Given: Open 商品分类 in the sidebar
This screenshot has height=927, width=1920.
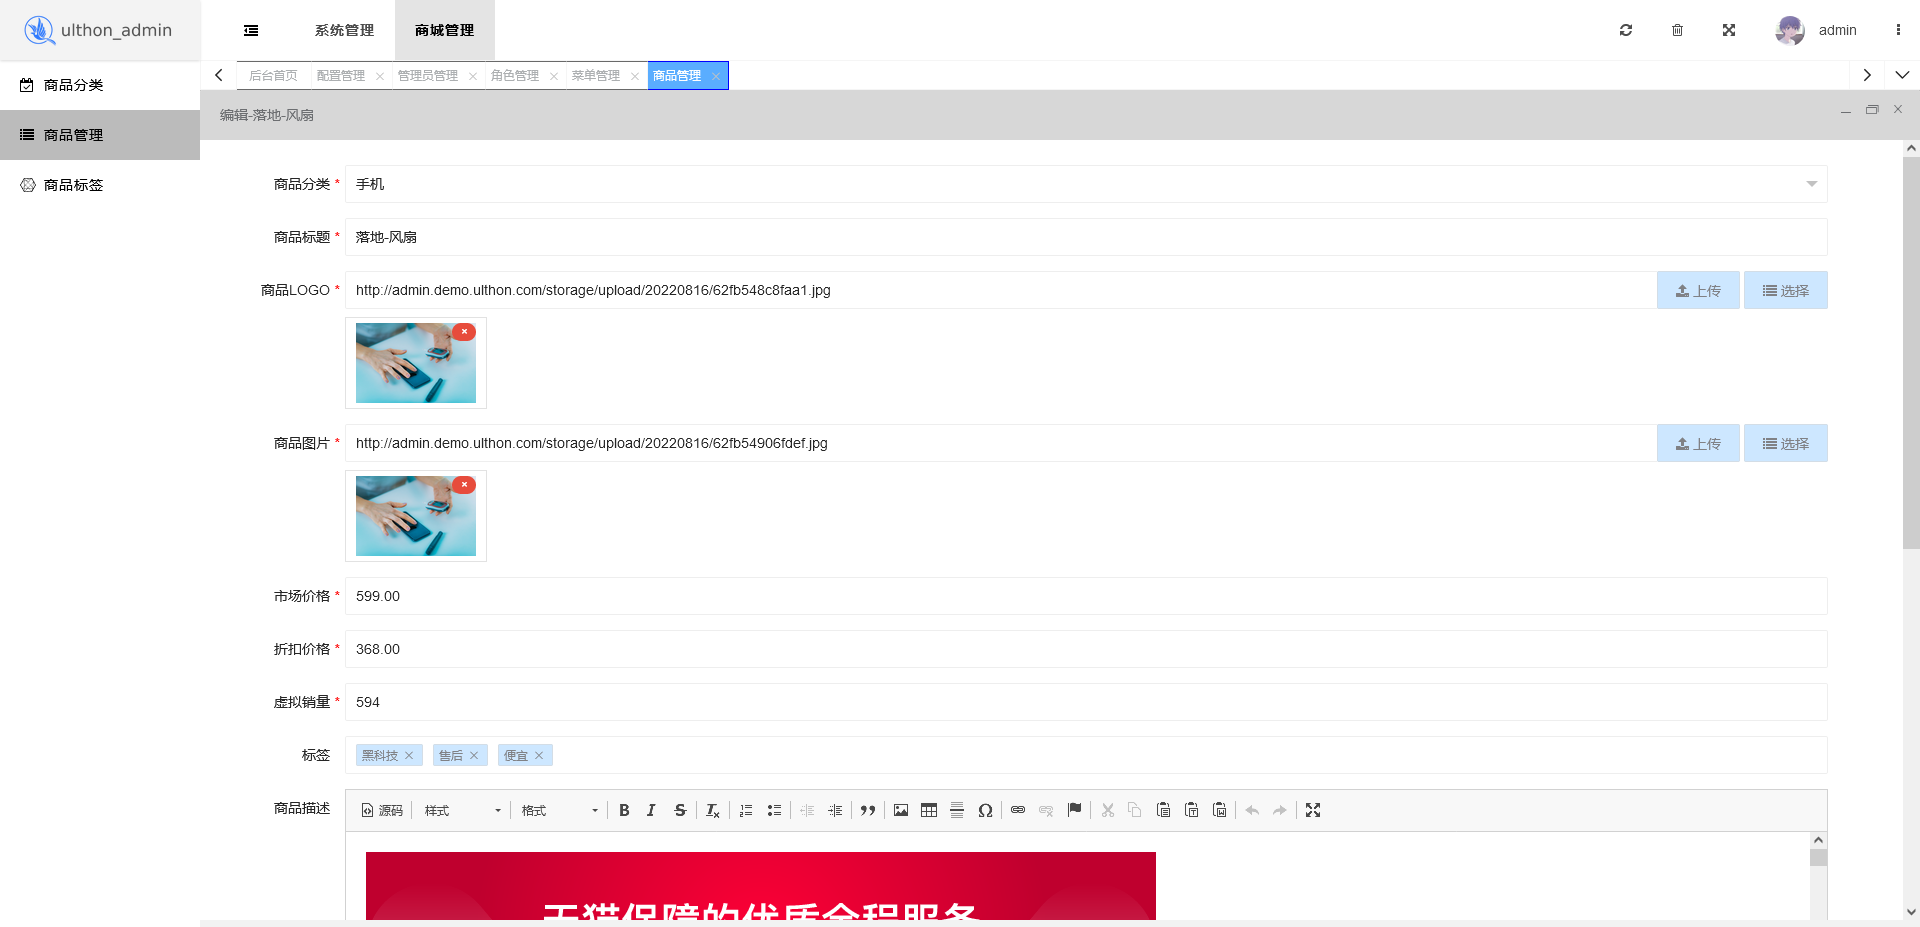Looking at the screenshot, I should tap(100, 85).
